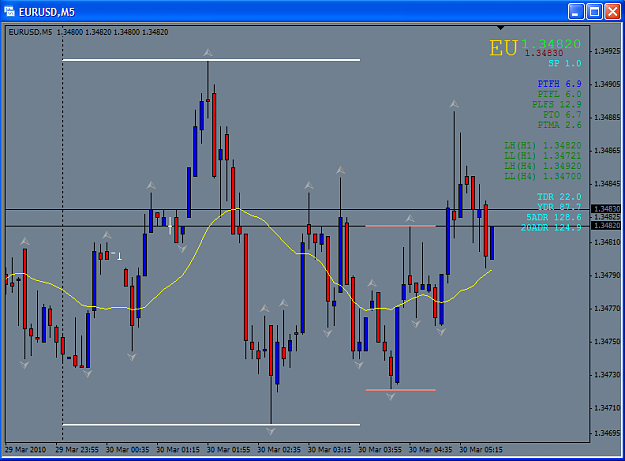
Task: Click the LL(H1) 1.34721 label
Action: pos(543,156)
